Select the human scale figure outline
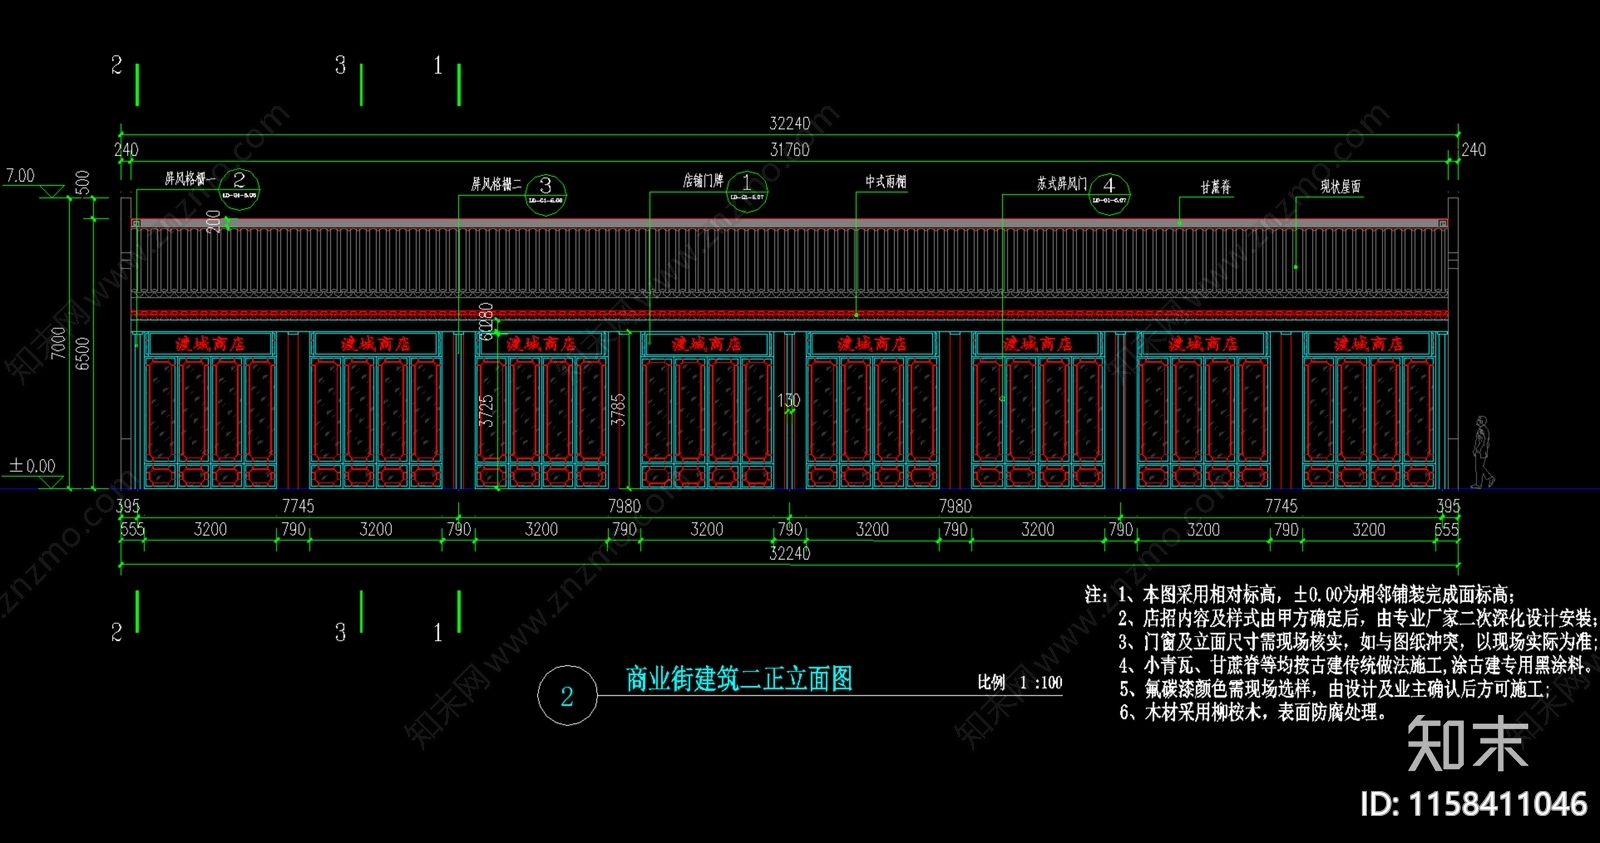 tap(1482, 452)
